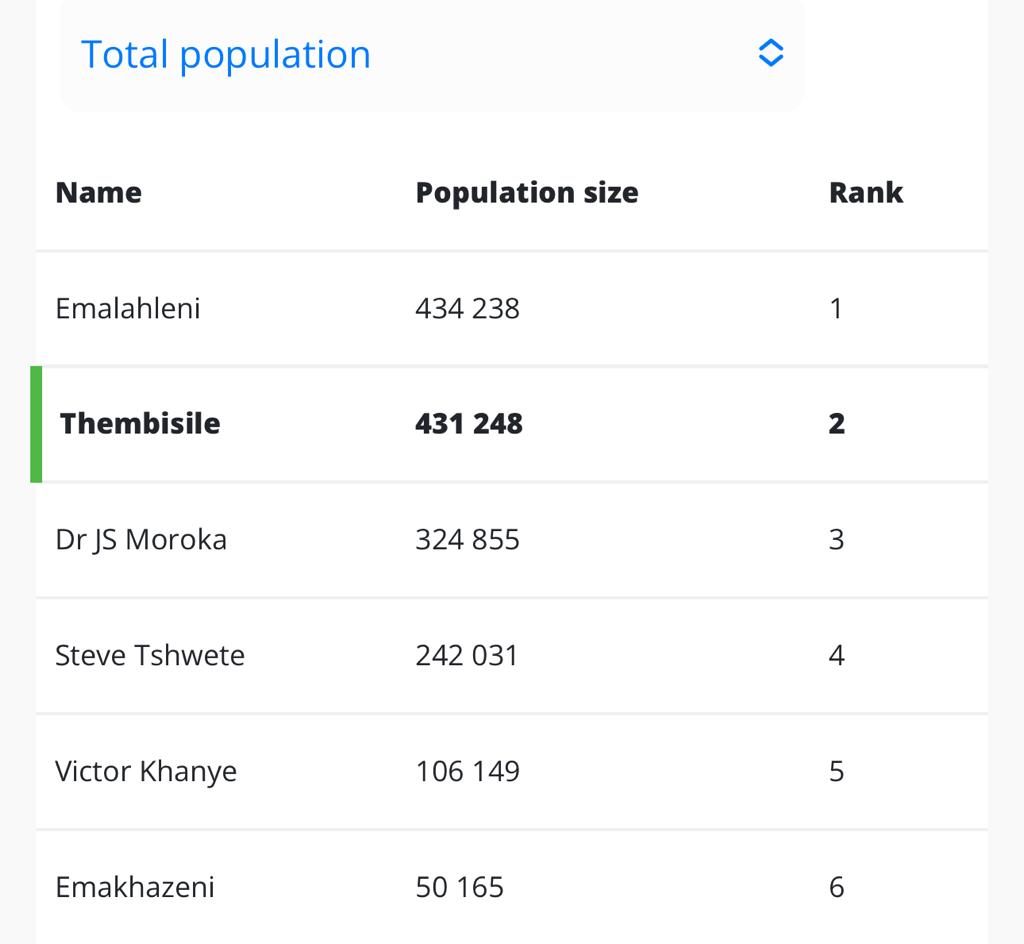Viewport: 1024px width, 944px height.
Task: Click the up-down chevron selector icon
Action: [x=770, y=53]
